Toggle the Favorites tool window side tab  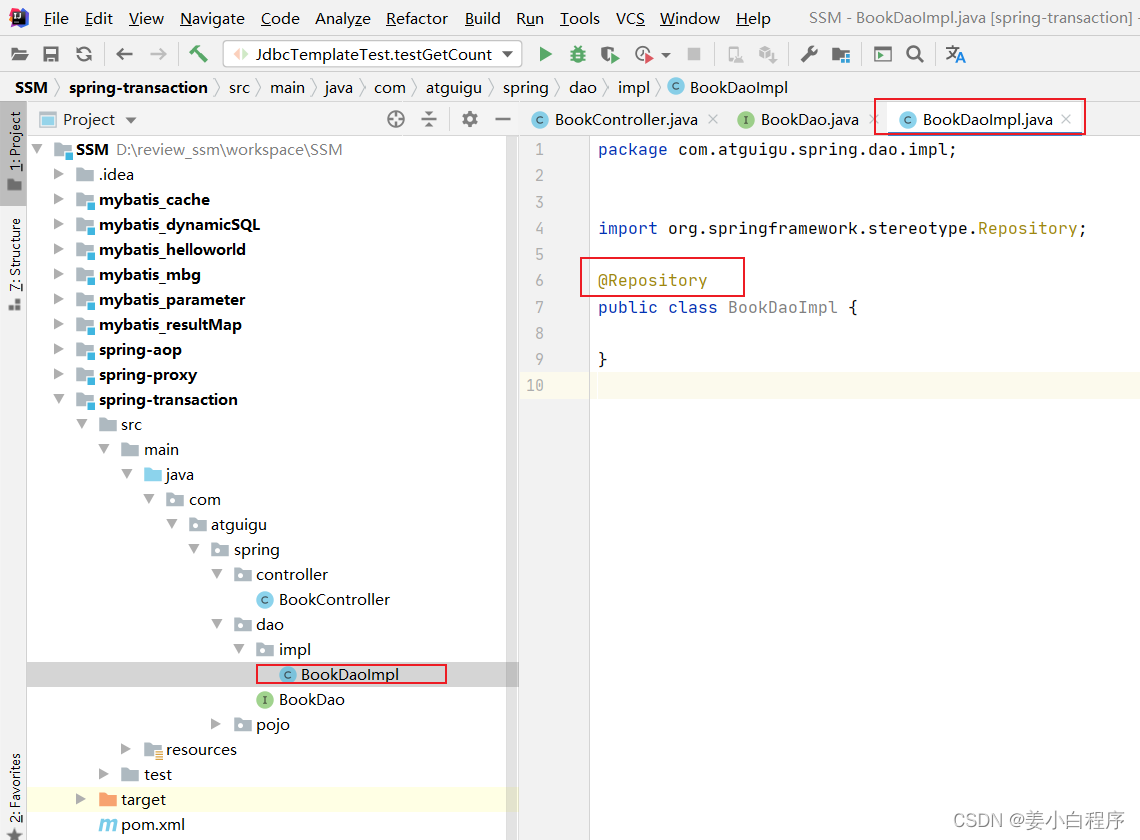(15, 796)
